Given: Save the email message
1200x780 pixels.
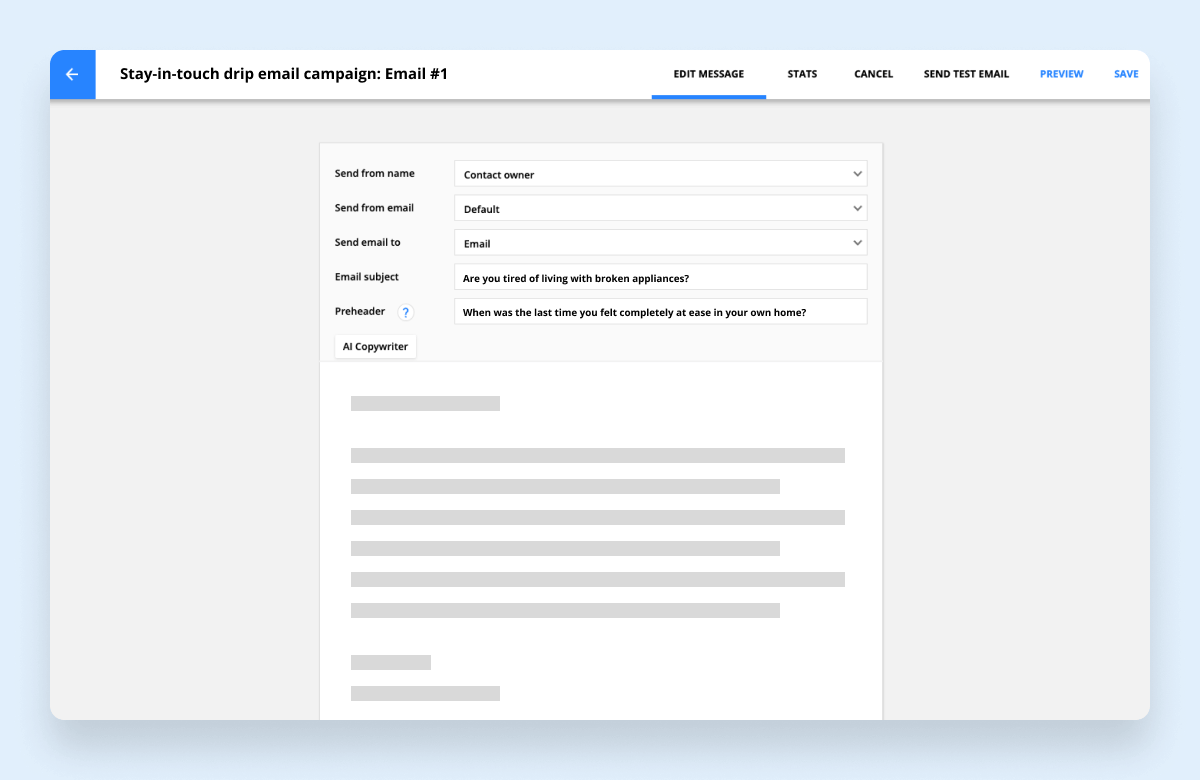Looking at the screenshot, I should (x=1126, y=74).
